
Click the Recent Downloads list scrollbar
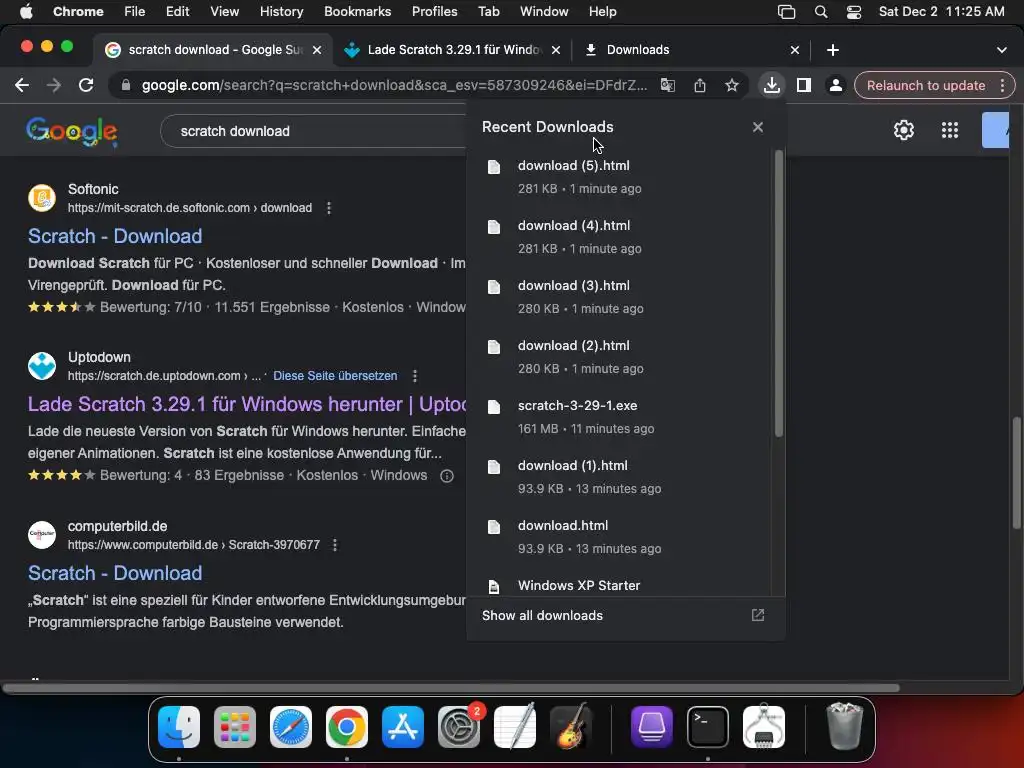pyautogui.click(x=778, y=294)
